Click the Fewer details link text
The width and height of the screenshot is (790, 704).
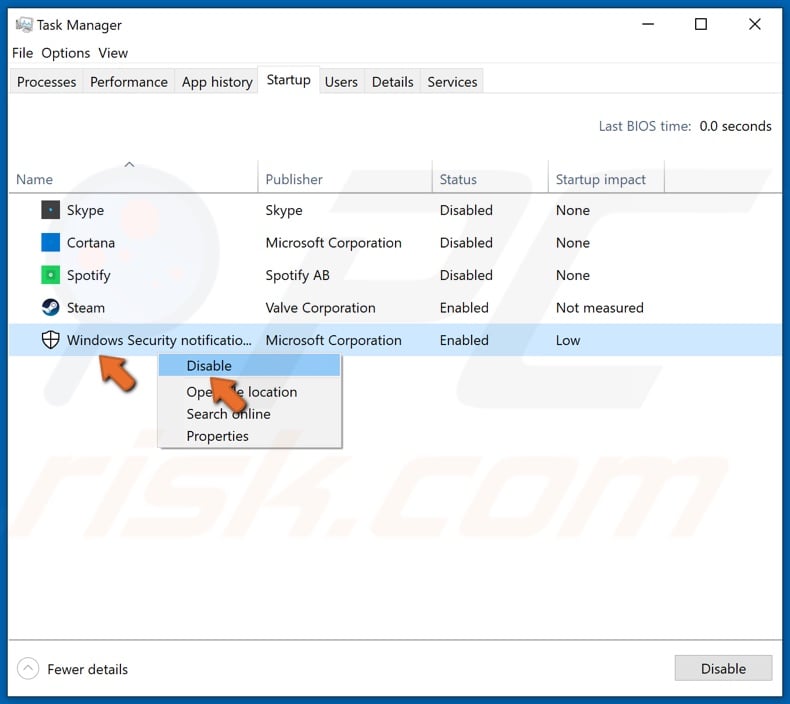click(88, 669)
